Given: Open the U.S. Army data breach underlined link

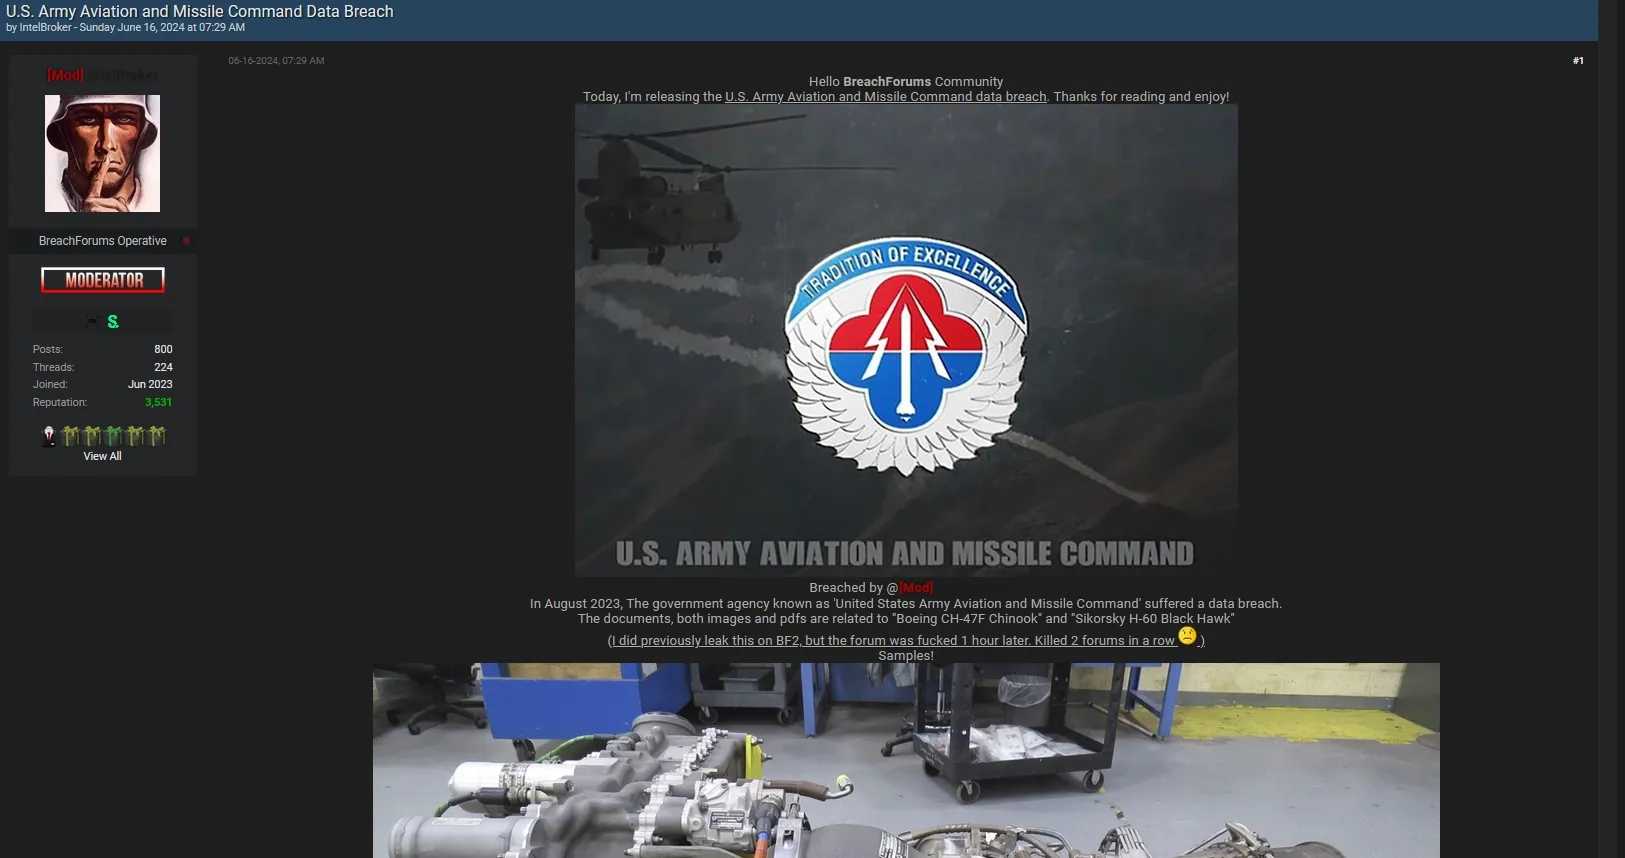Looking at the screenshot, I should 885,97.
